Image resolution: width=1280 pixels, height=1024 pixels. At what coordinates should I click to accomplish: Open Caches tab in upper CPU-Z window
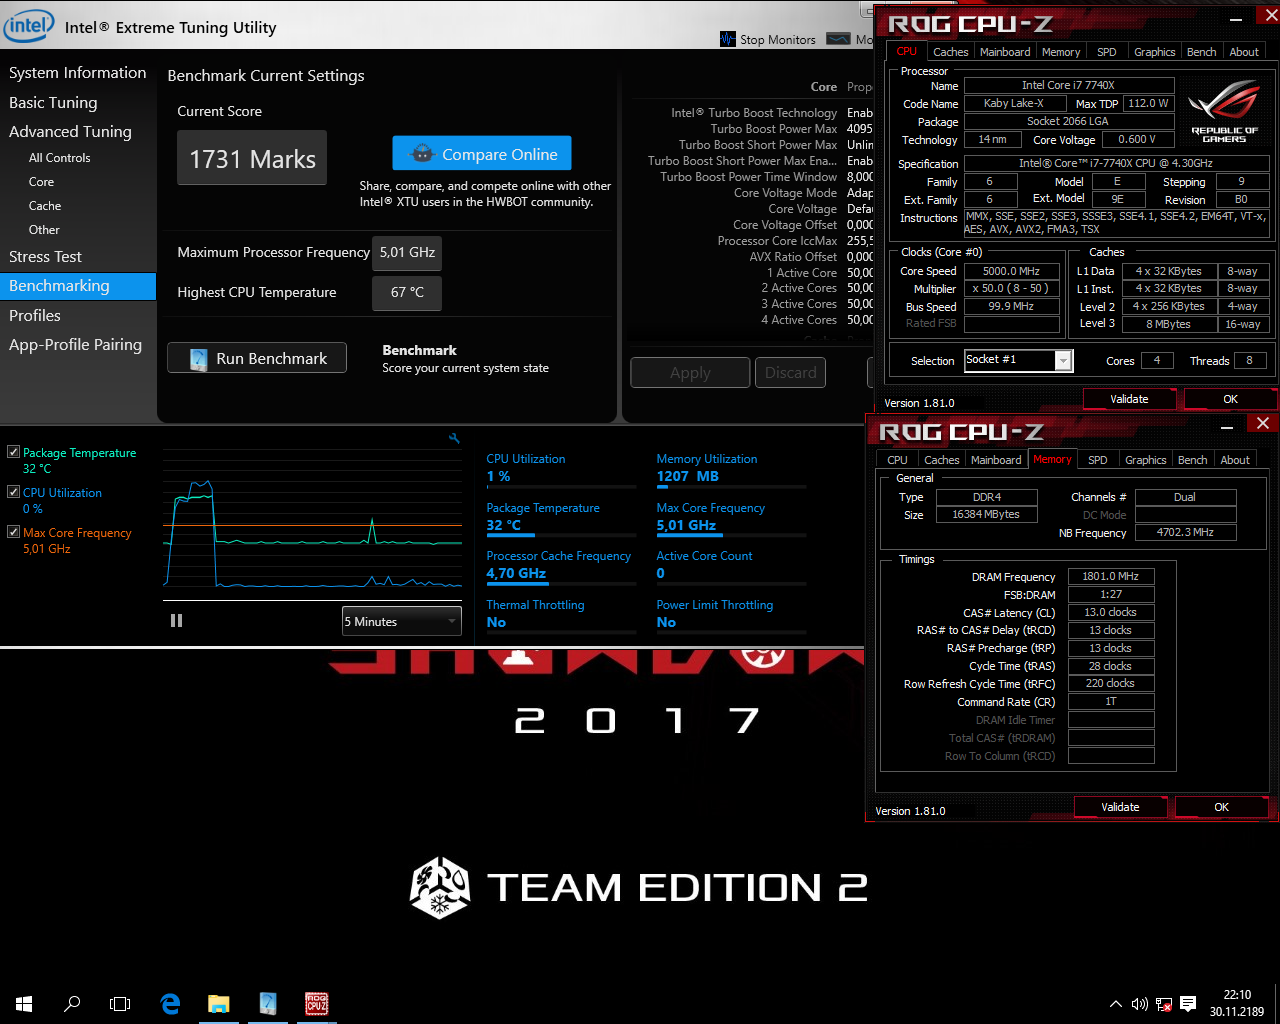950,52
